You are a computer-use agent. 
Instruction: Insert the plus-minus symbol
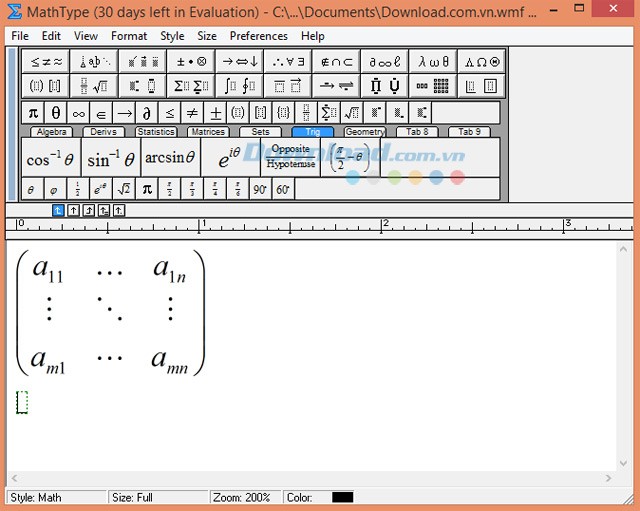click(x=215, y=113)
